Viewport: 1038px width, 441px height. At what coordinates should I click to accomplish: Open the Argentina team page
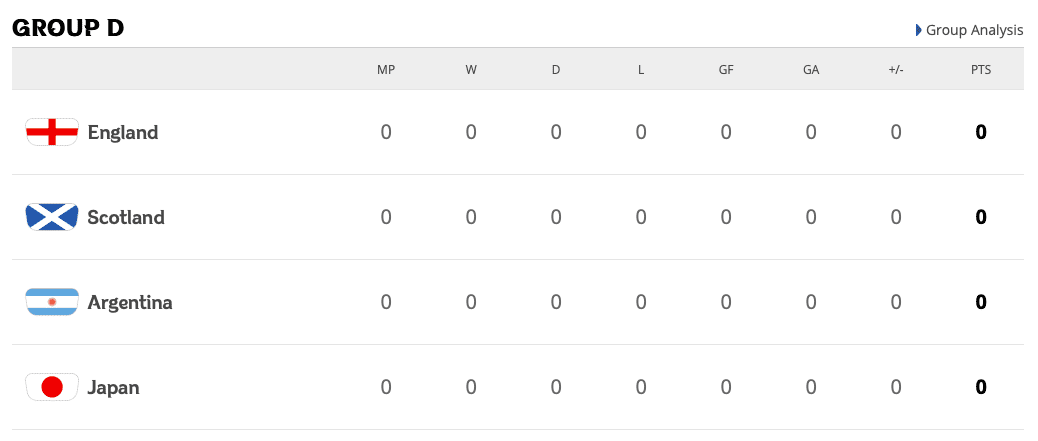130,302
